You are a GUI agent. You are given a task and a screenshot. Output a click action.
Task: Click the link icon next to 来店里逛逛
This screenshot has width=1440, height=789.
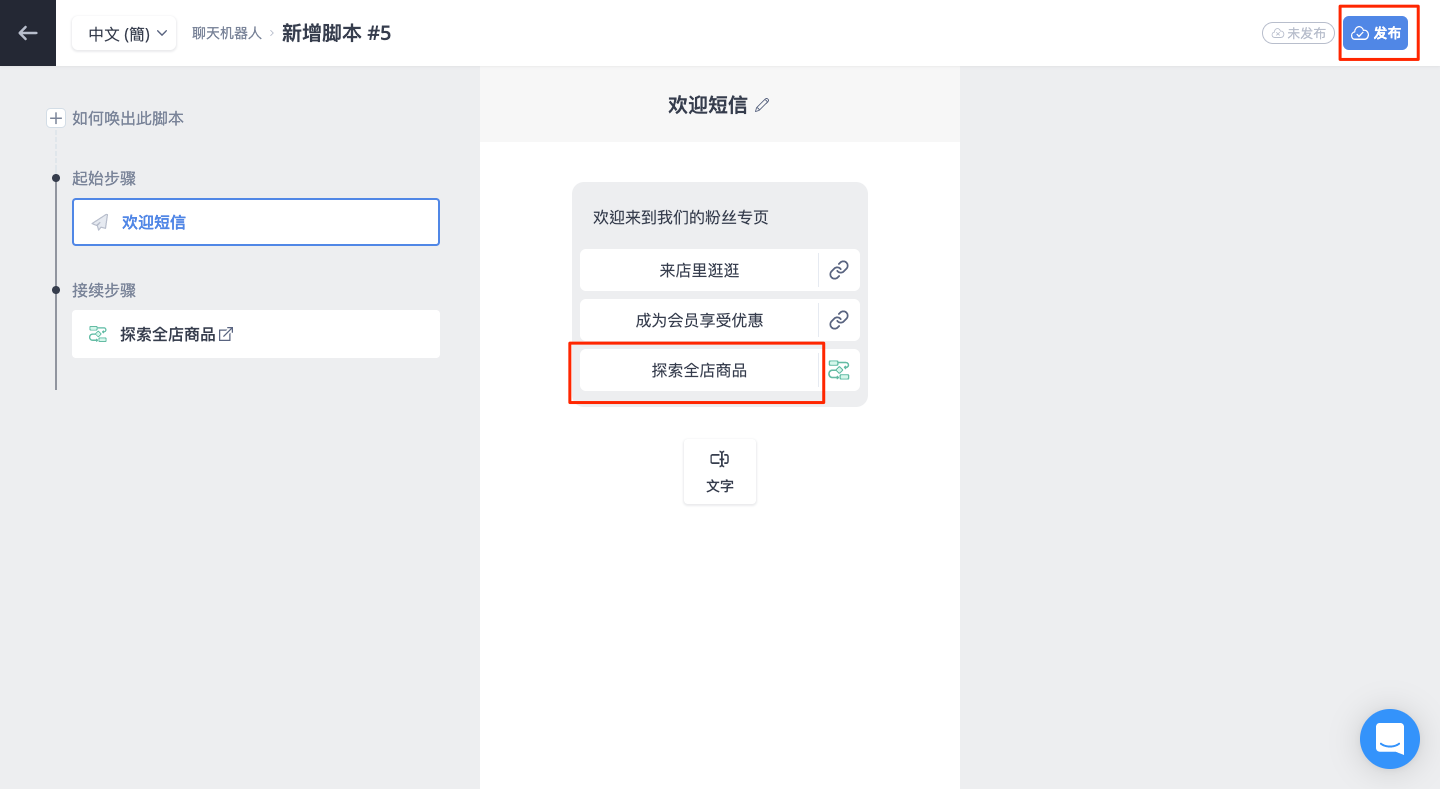point(839,270)
